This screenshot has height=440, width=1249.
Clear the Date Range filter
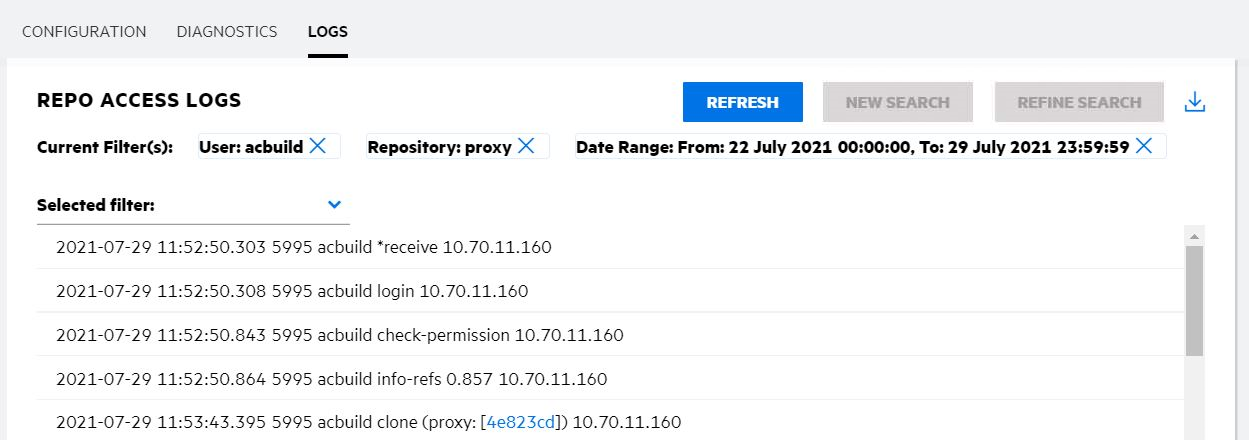click(1144, 146)
